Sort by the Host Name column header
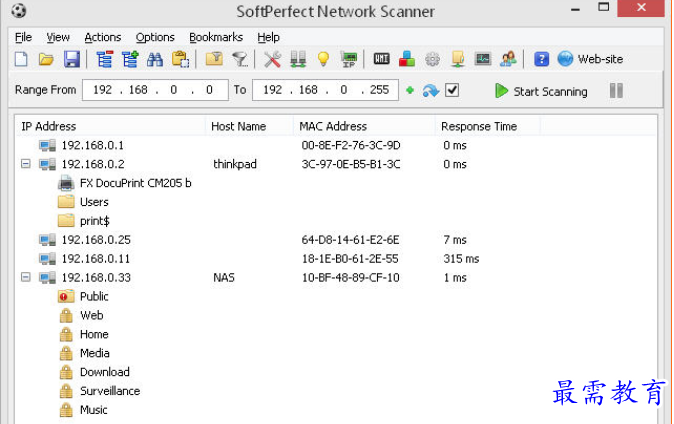674x424 pixels. coord(250,126)
